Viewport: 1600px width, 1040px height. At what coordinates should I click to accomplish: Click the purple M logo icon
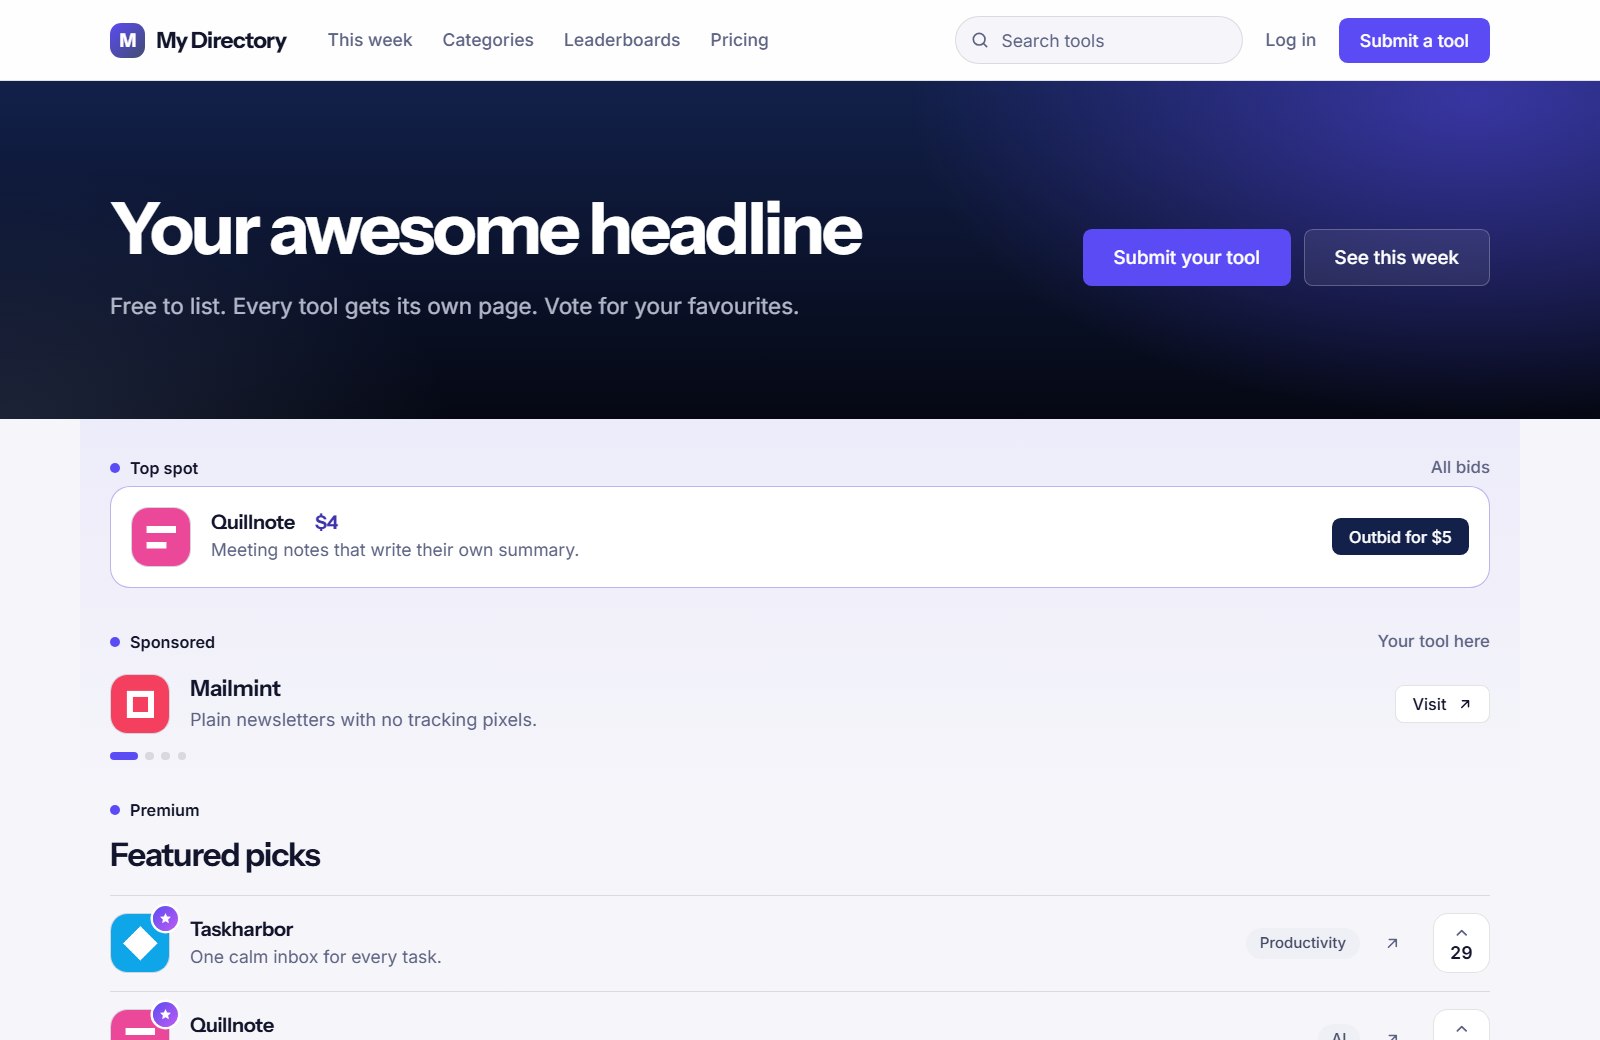[x=127, y=40]
